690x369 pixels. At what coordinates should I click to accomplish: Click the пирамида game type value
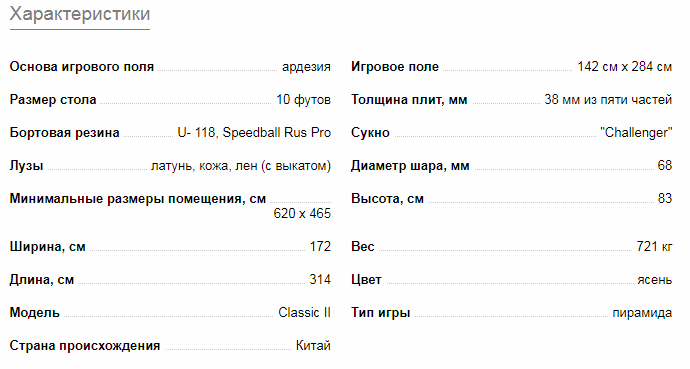tap(642, 313)
